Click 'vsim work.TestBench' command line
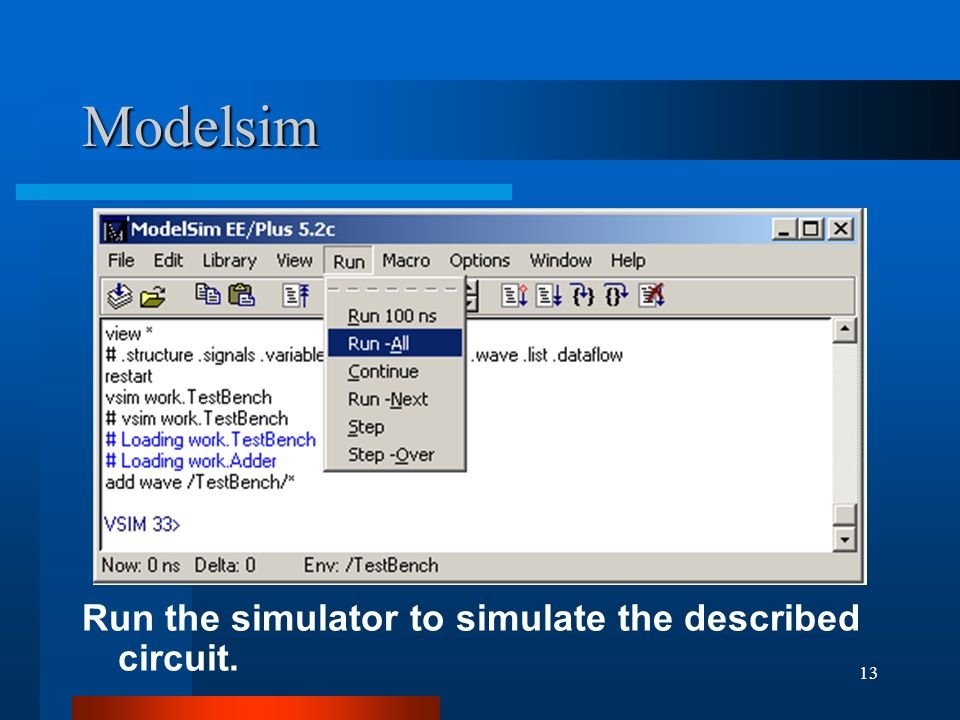 click(x=188, y=397)
